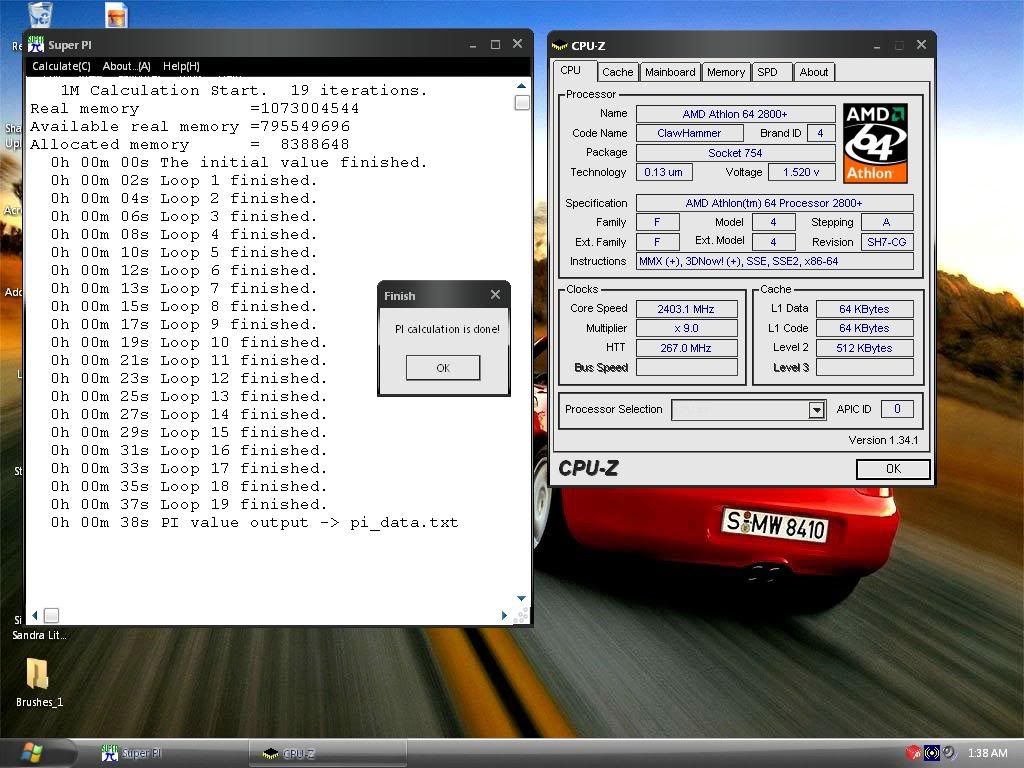Click the Revision field showing SH7-CG
This screenshot has width=1024, height=768.
coord(887,242)
